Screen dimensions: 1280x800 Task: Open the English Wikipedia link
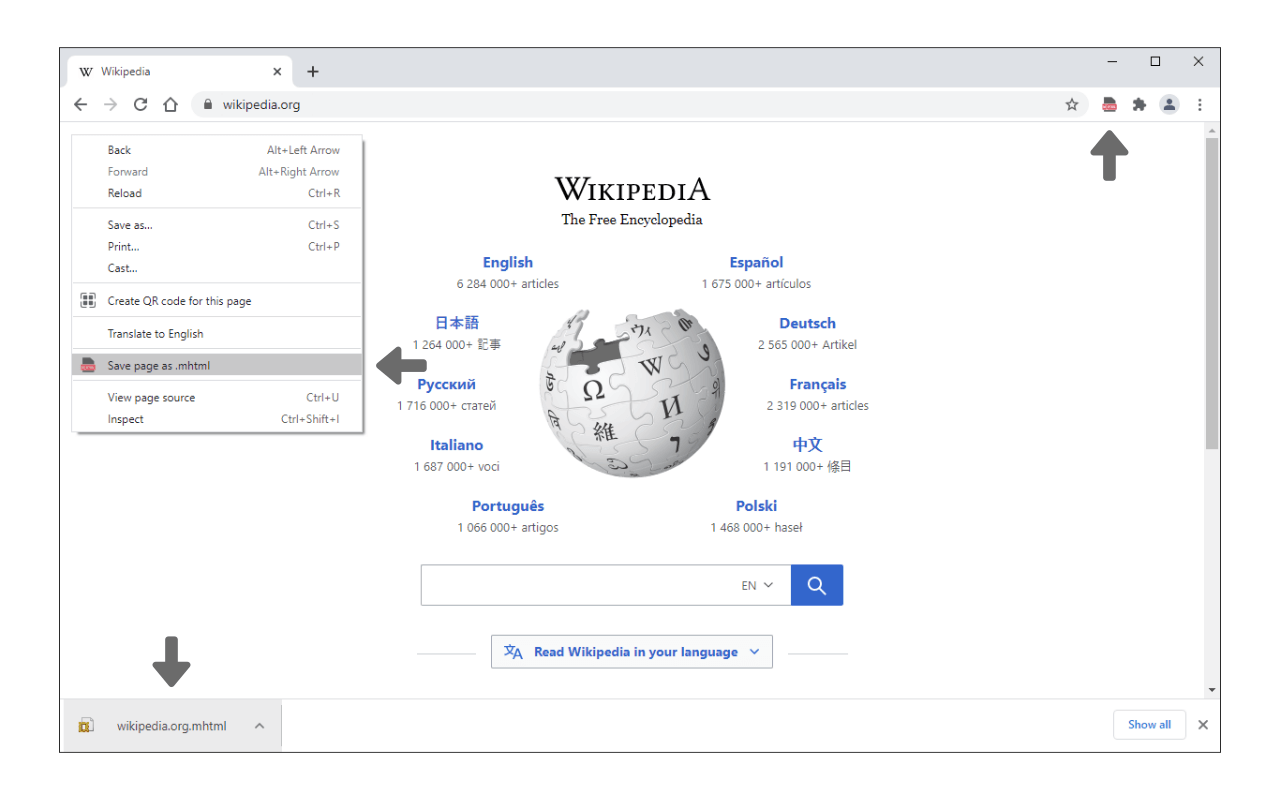508,262
